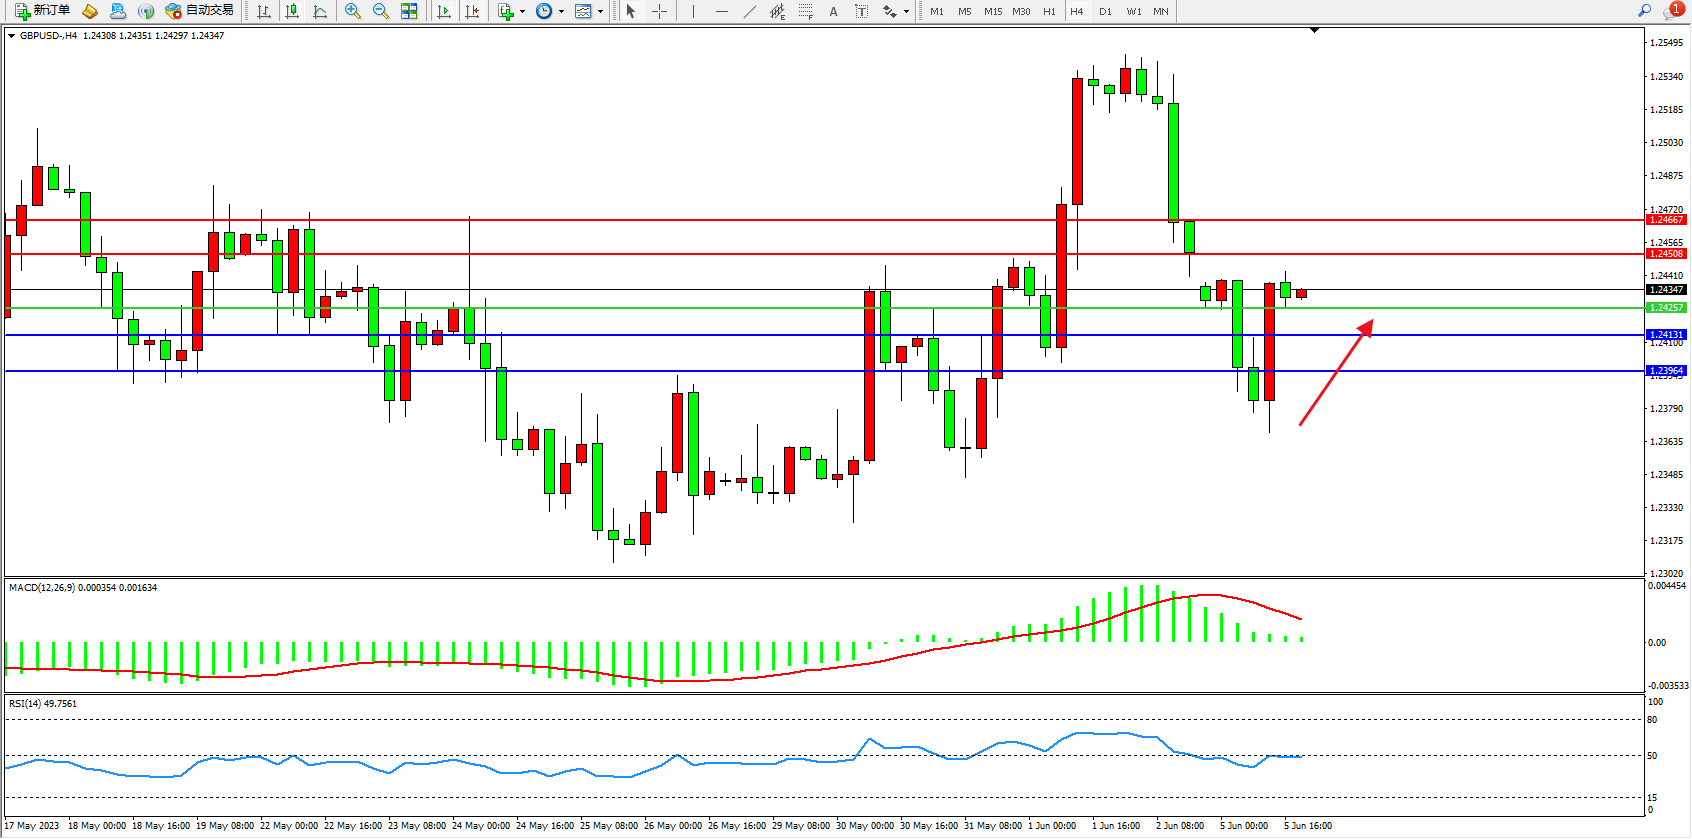The image size is (1692, 839).
Task: Switch timeframe to D1
Action: click(1105, 11)
